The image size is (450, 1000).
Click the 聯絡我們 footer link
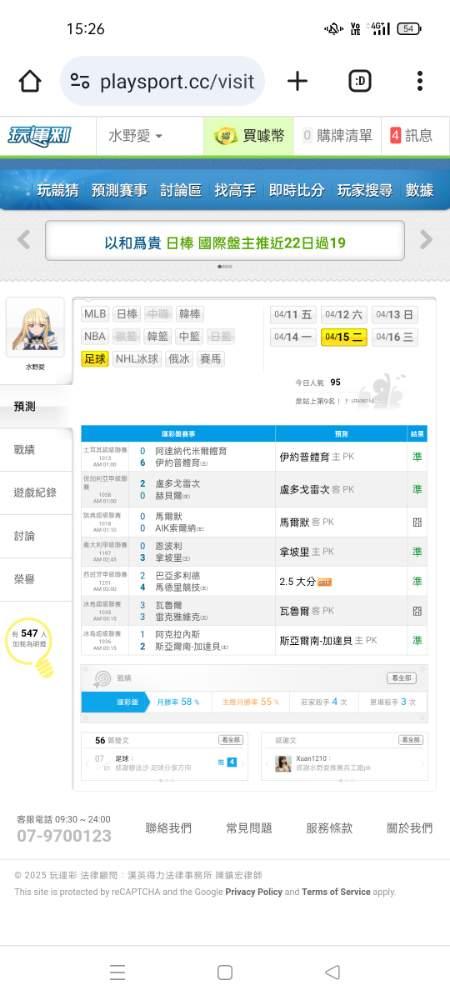[x=168, y=828]
